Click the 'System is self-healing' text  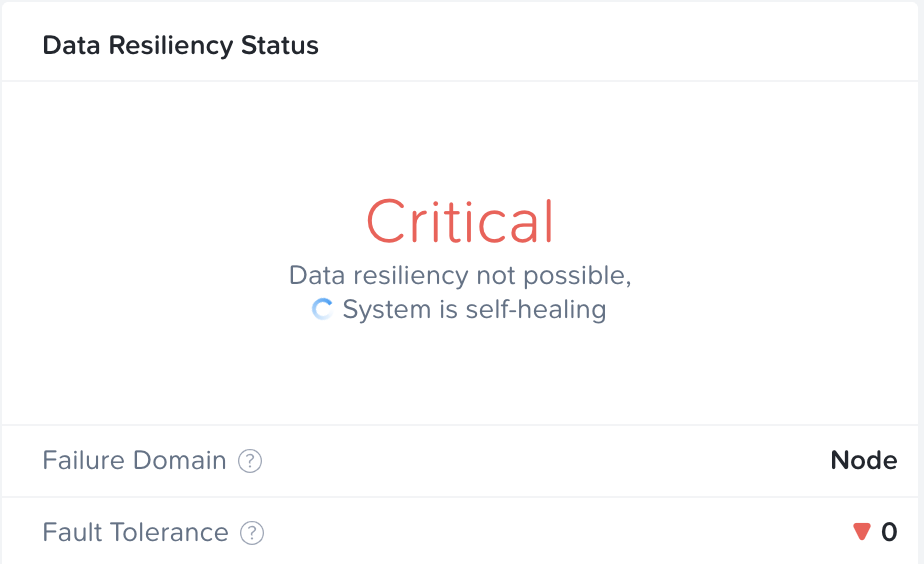pyautogui.click(x=474, y=309)
